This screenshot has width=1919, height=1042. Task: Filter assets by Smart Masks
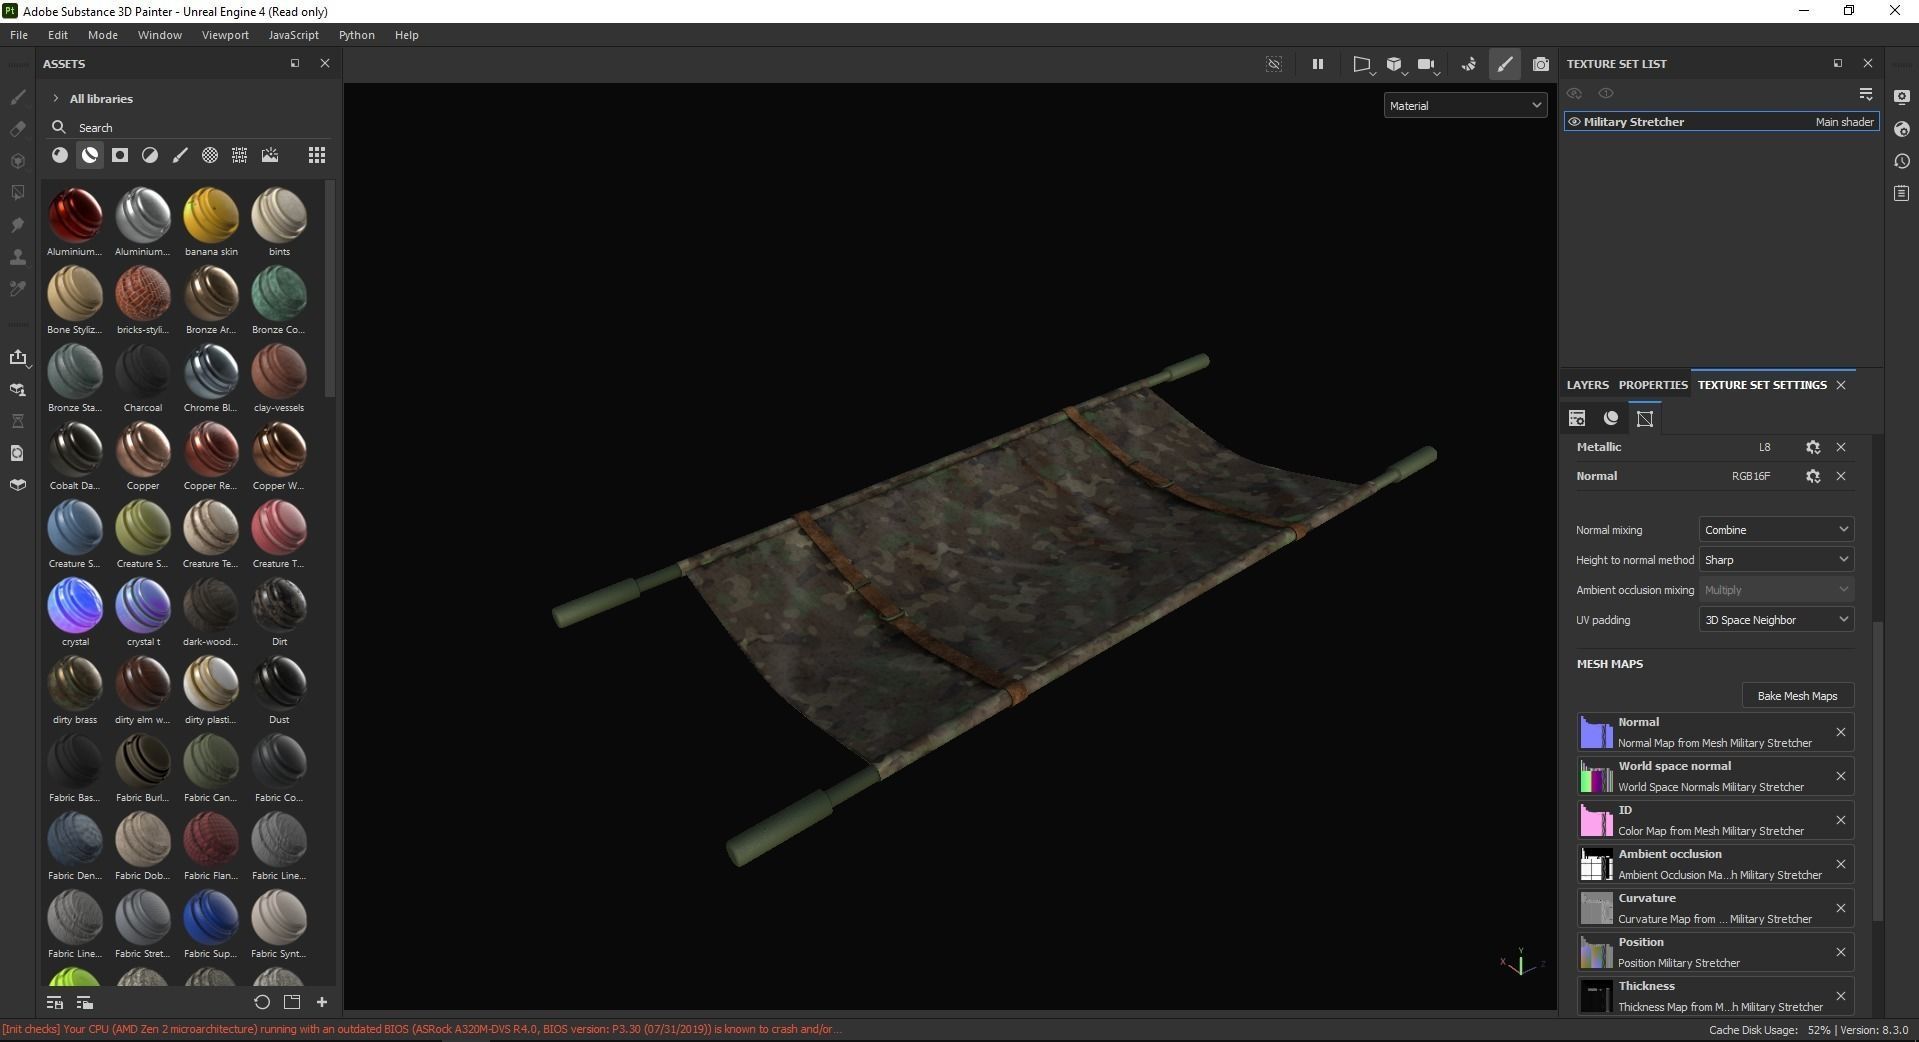(x=120, y=155)
